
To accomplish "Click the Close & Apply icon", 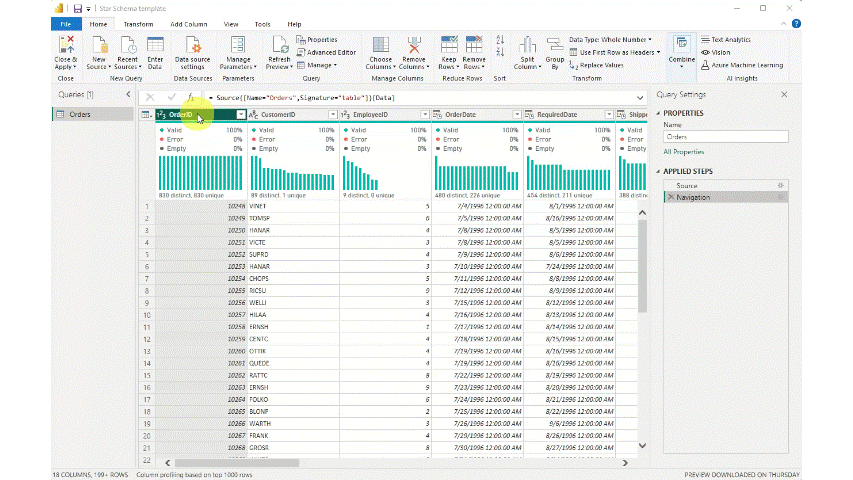I will coord(66,45).
